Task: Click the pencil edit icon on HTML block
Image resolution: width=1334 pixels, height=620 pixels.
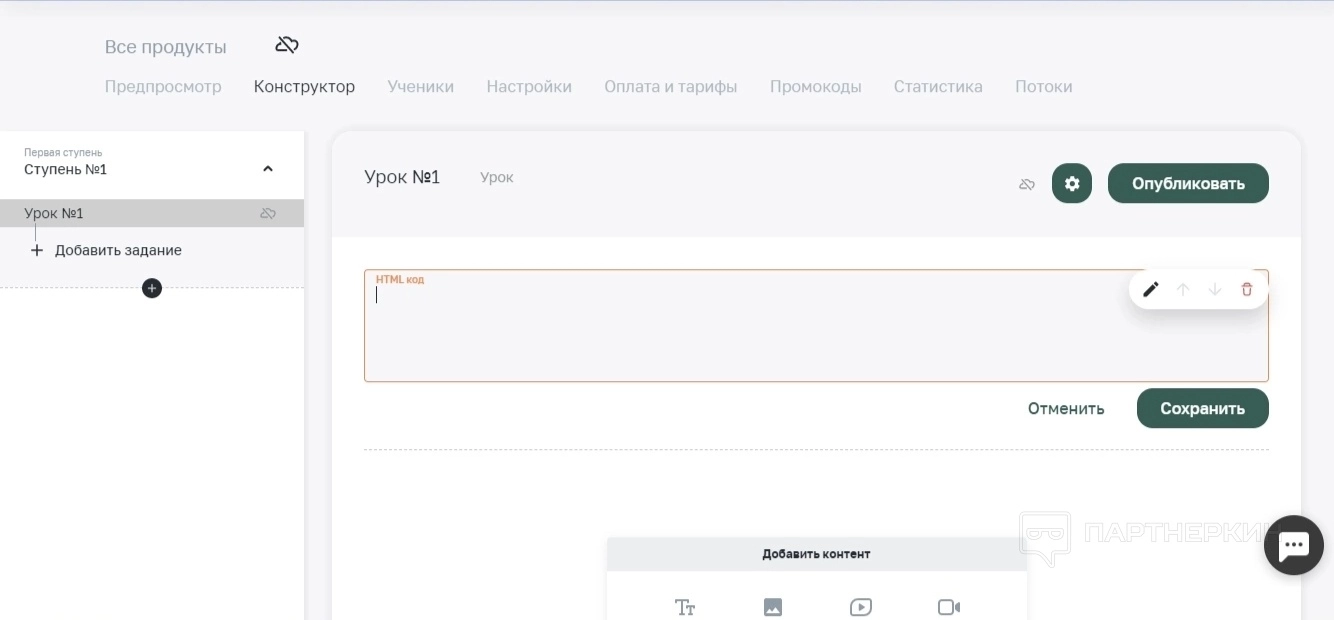Action: coord(1151,289)
